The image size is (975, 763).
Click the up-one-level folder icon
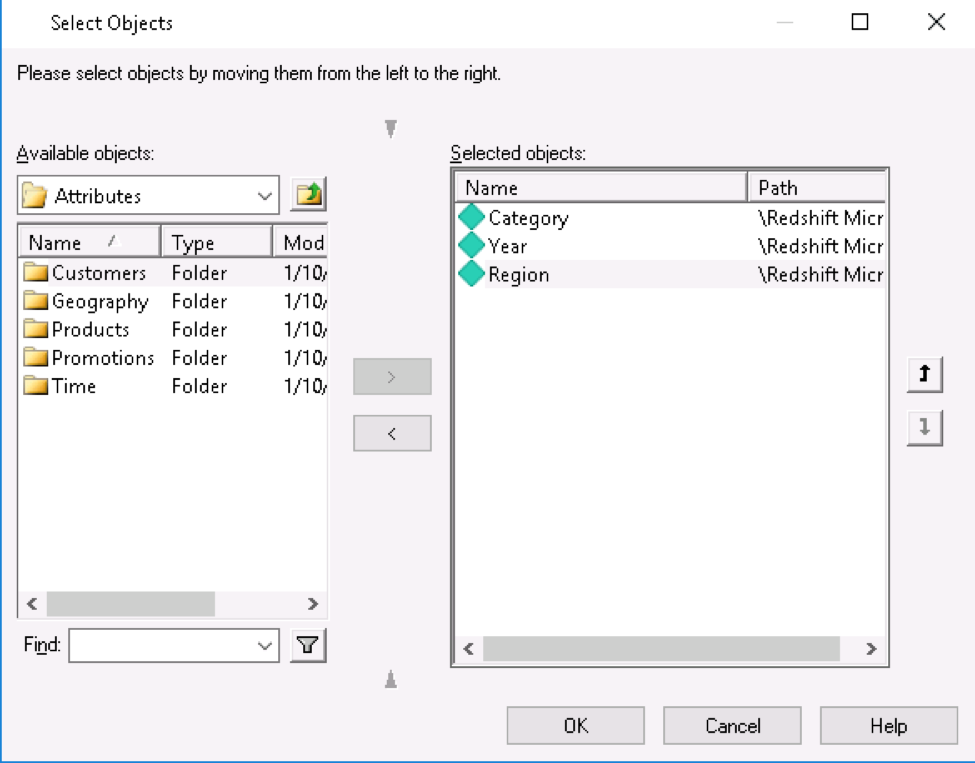coord(307,194)
